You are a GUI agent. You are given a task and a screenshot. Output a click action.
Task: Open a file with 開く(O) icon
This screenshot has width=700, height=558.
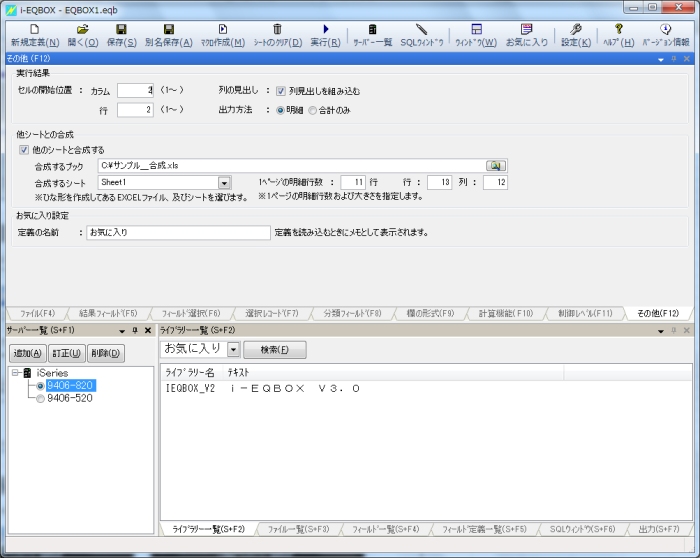tap(83, 29)
